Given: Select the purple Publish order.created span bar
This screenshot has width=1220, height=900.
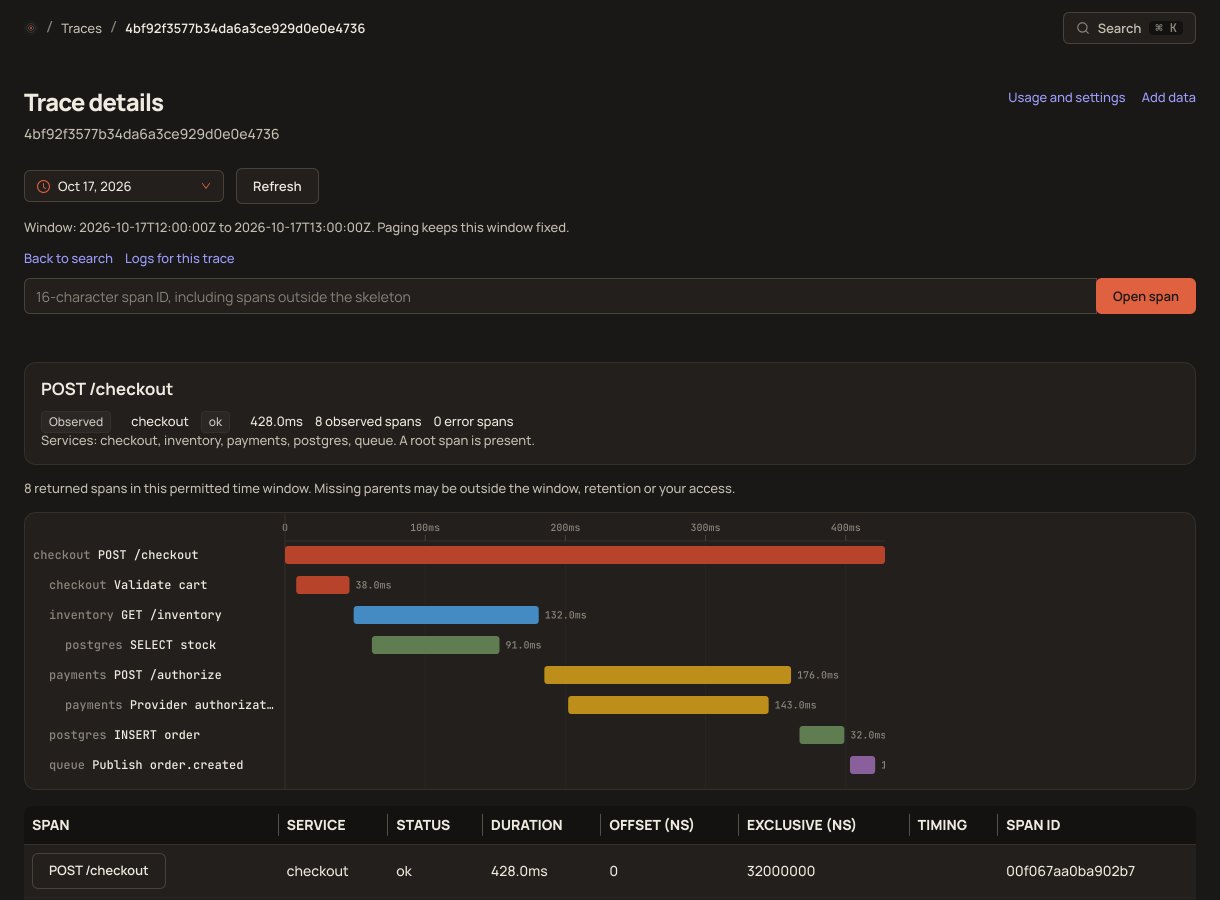Looking at the screenshot, I should click(863, 765).
